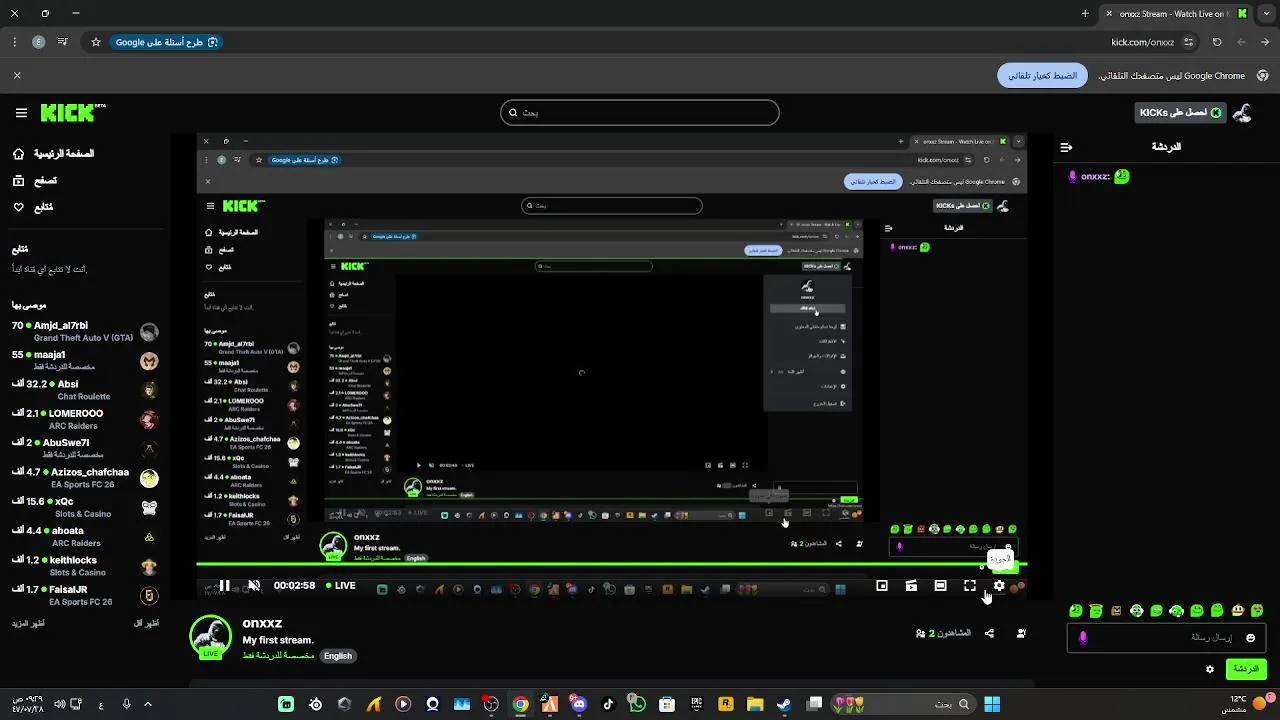Open recommended channel xQc
Viewport: 1280px width, 720px height.
[x=85, y=507]
